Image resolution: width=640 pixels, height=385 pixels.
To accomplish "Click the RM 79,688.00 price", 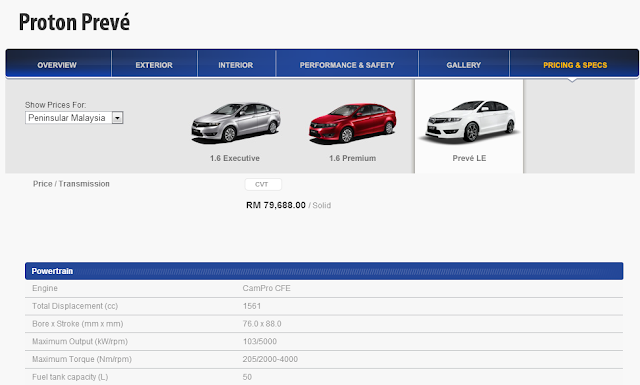I will [276, 205].
